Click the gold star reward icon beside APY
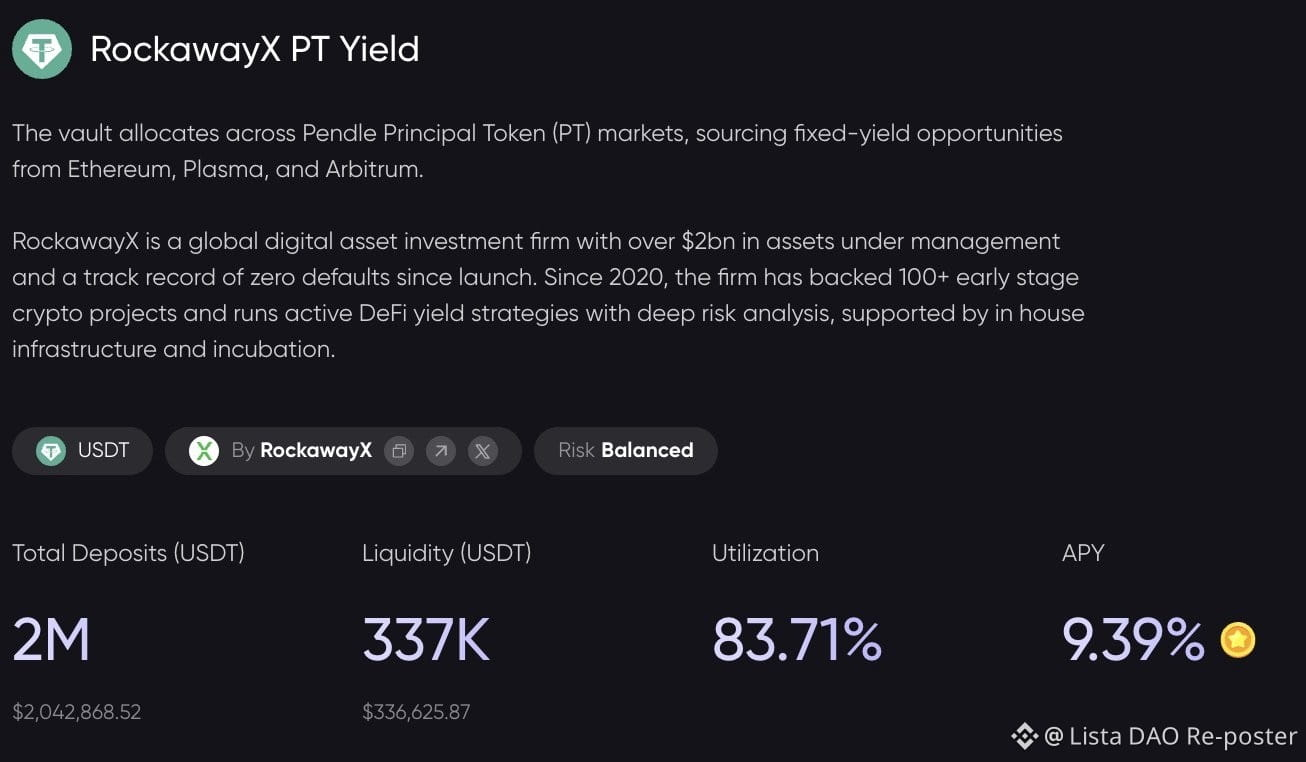This screenshot has height=762, width=1306. click(x=1238, y=640)
